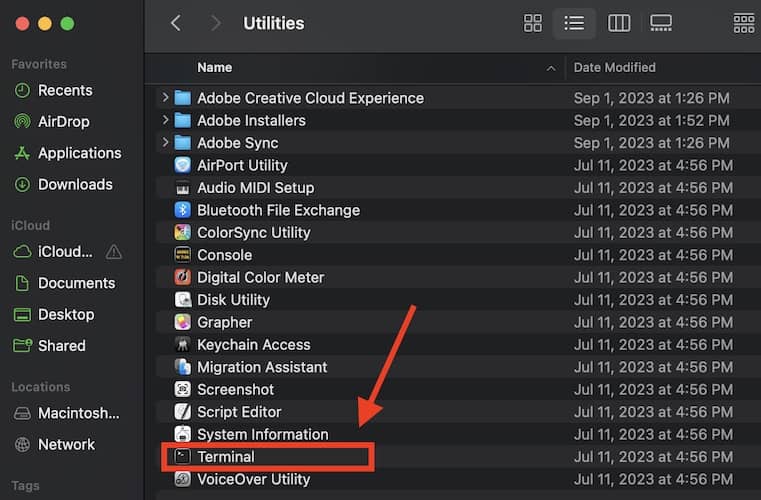Click the AirPort Utility icon
This screenshot has width=761, height=500.
182,165
